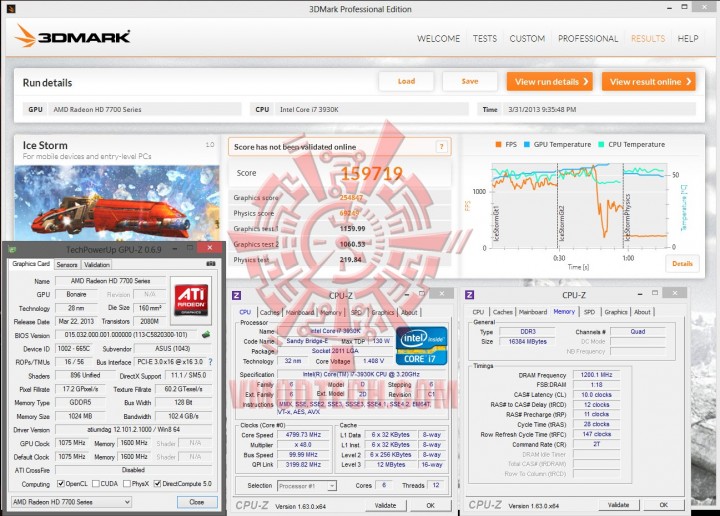Click the CPU-Z icon in the left CPU-Z window
The width and height of the screenshot is (720, 516).
(x=236, y=295)
